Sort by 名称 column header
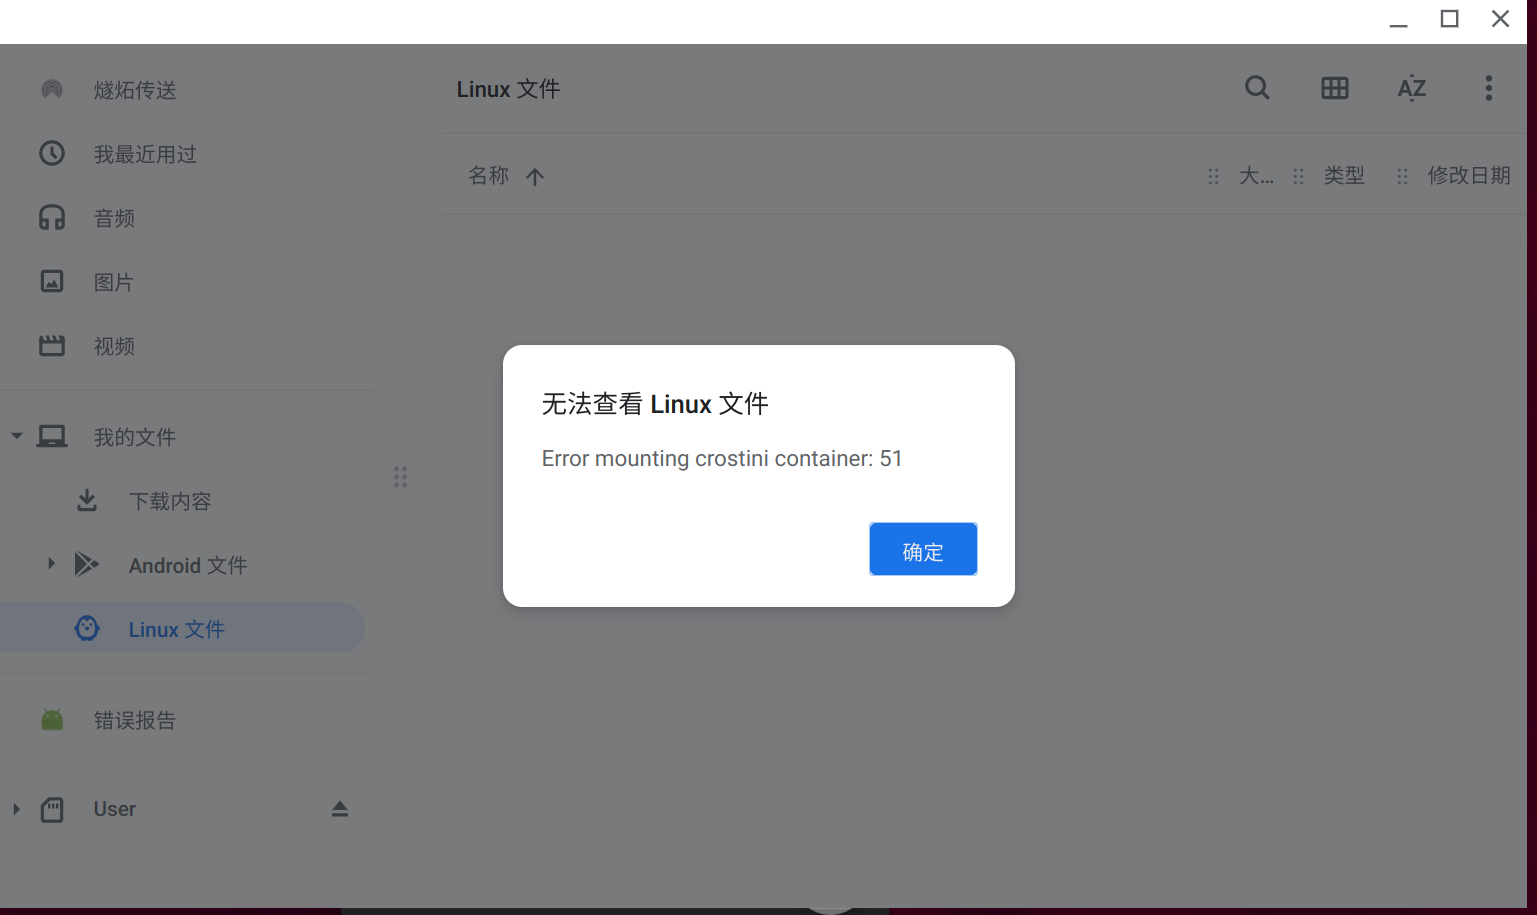1537x915 pixels. click(x=489, y=175)
